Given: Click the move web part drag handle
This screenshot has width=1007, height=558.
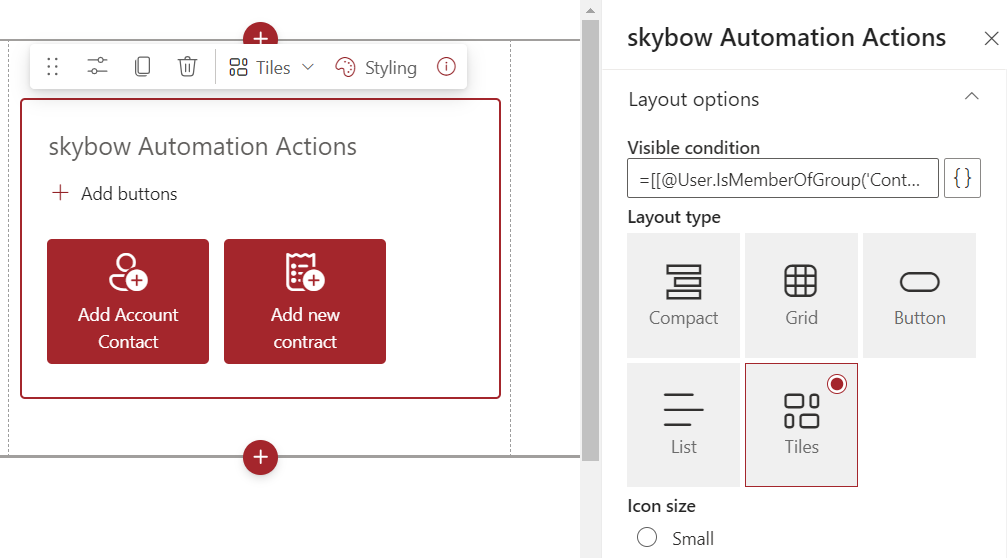Looking at the screenshot, I should [53, 67].
